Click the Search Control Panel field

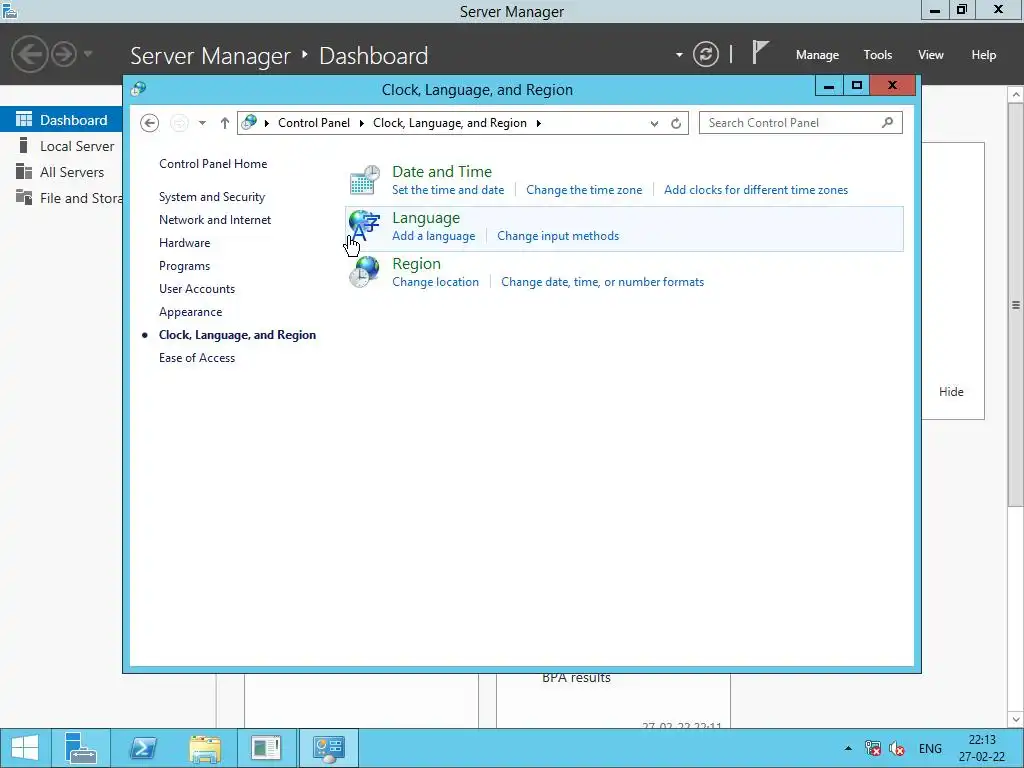[x=801, y=123]
